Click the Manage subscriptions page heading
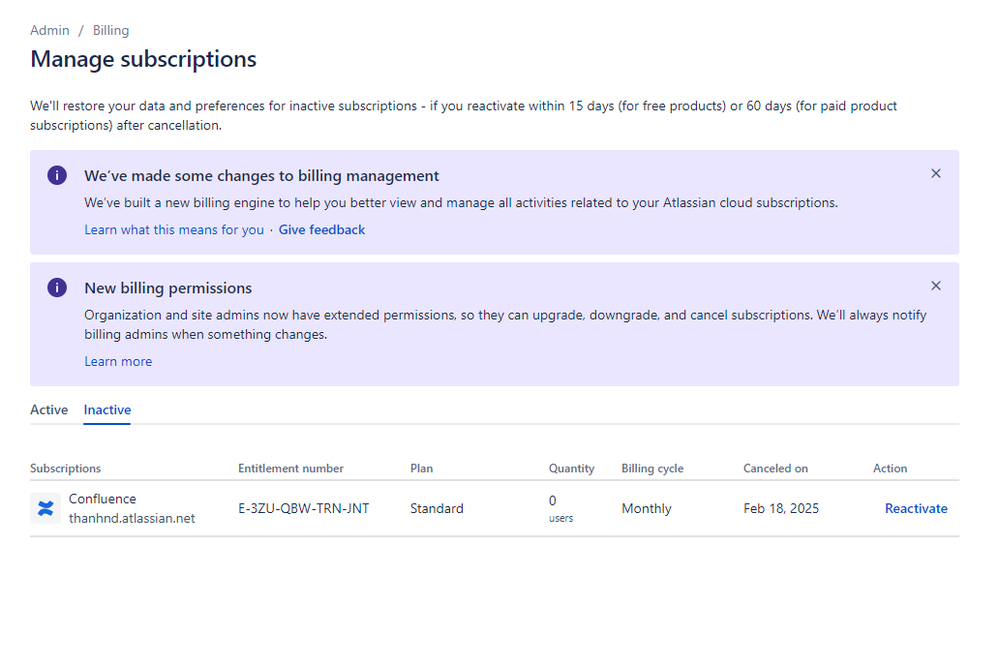Viewport: 999px width, 666px height. click(x=143, y=59)
